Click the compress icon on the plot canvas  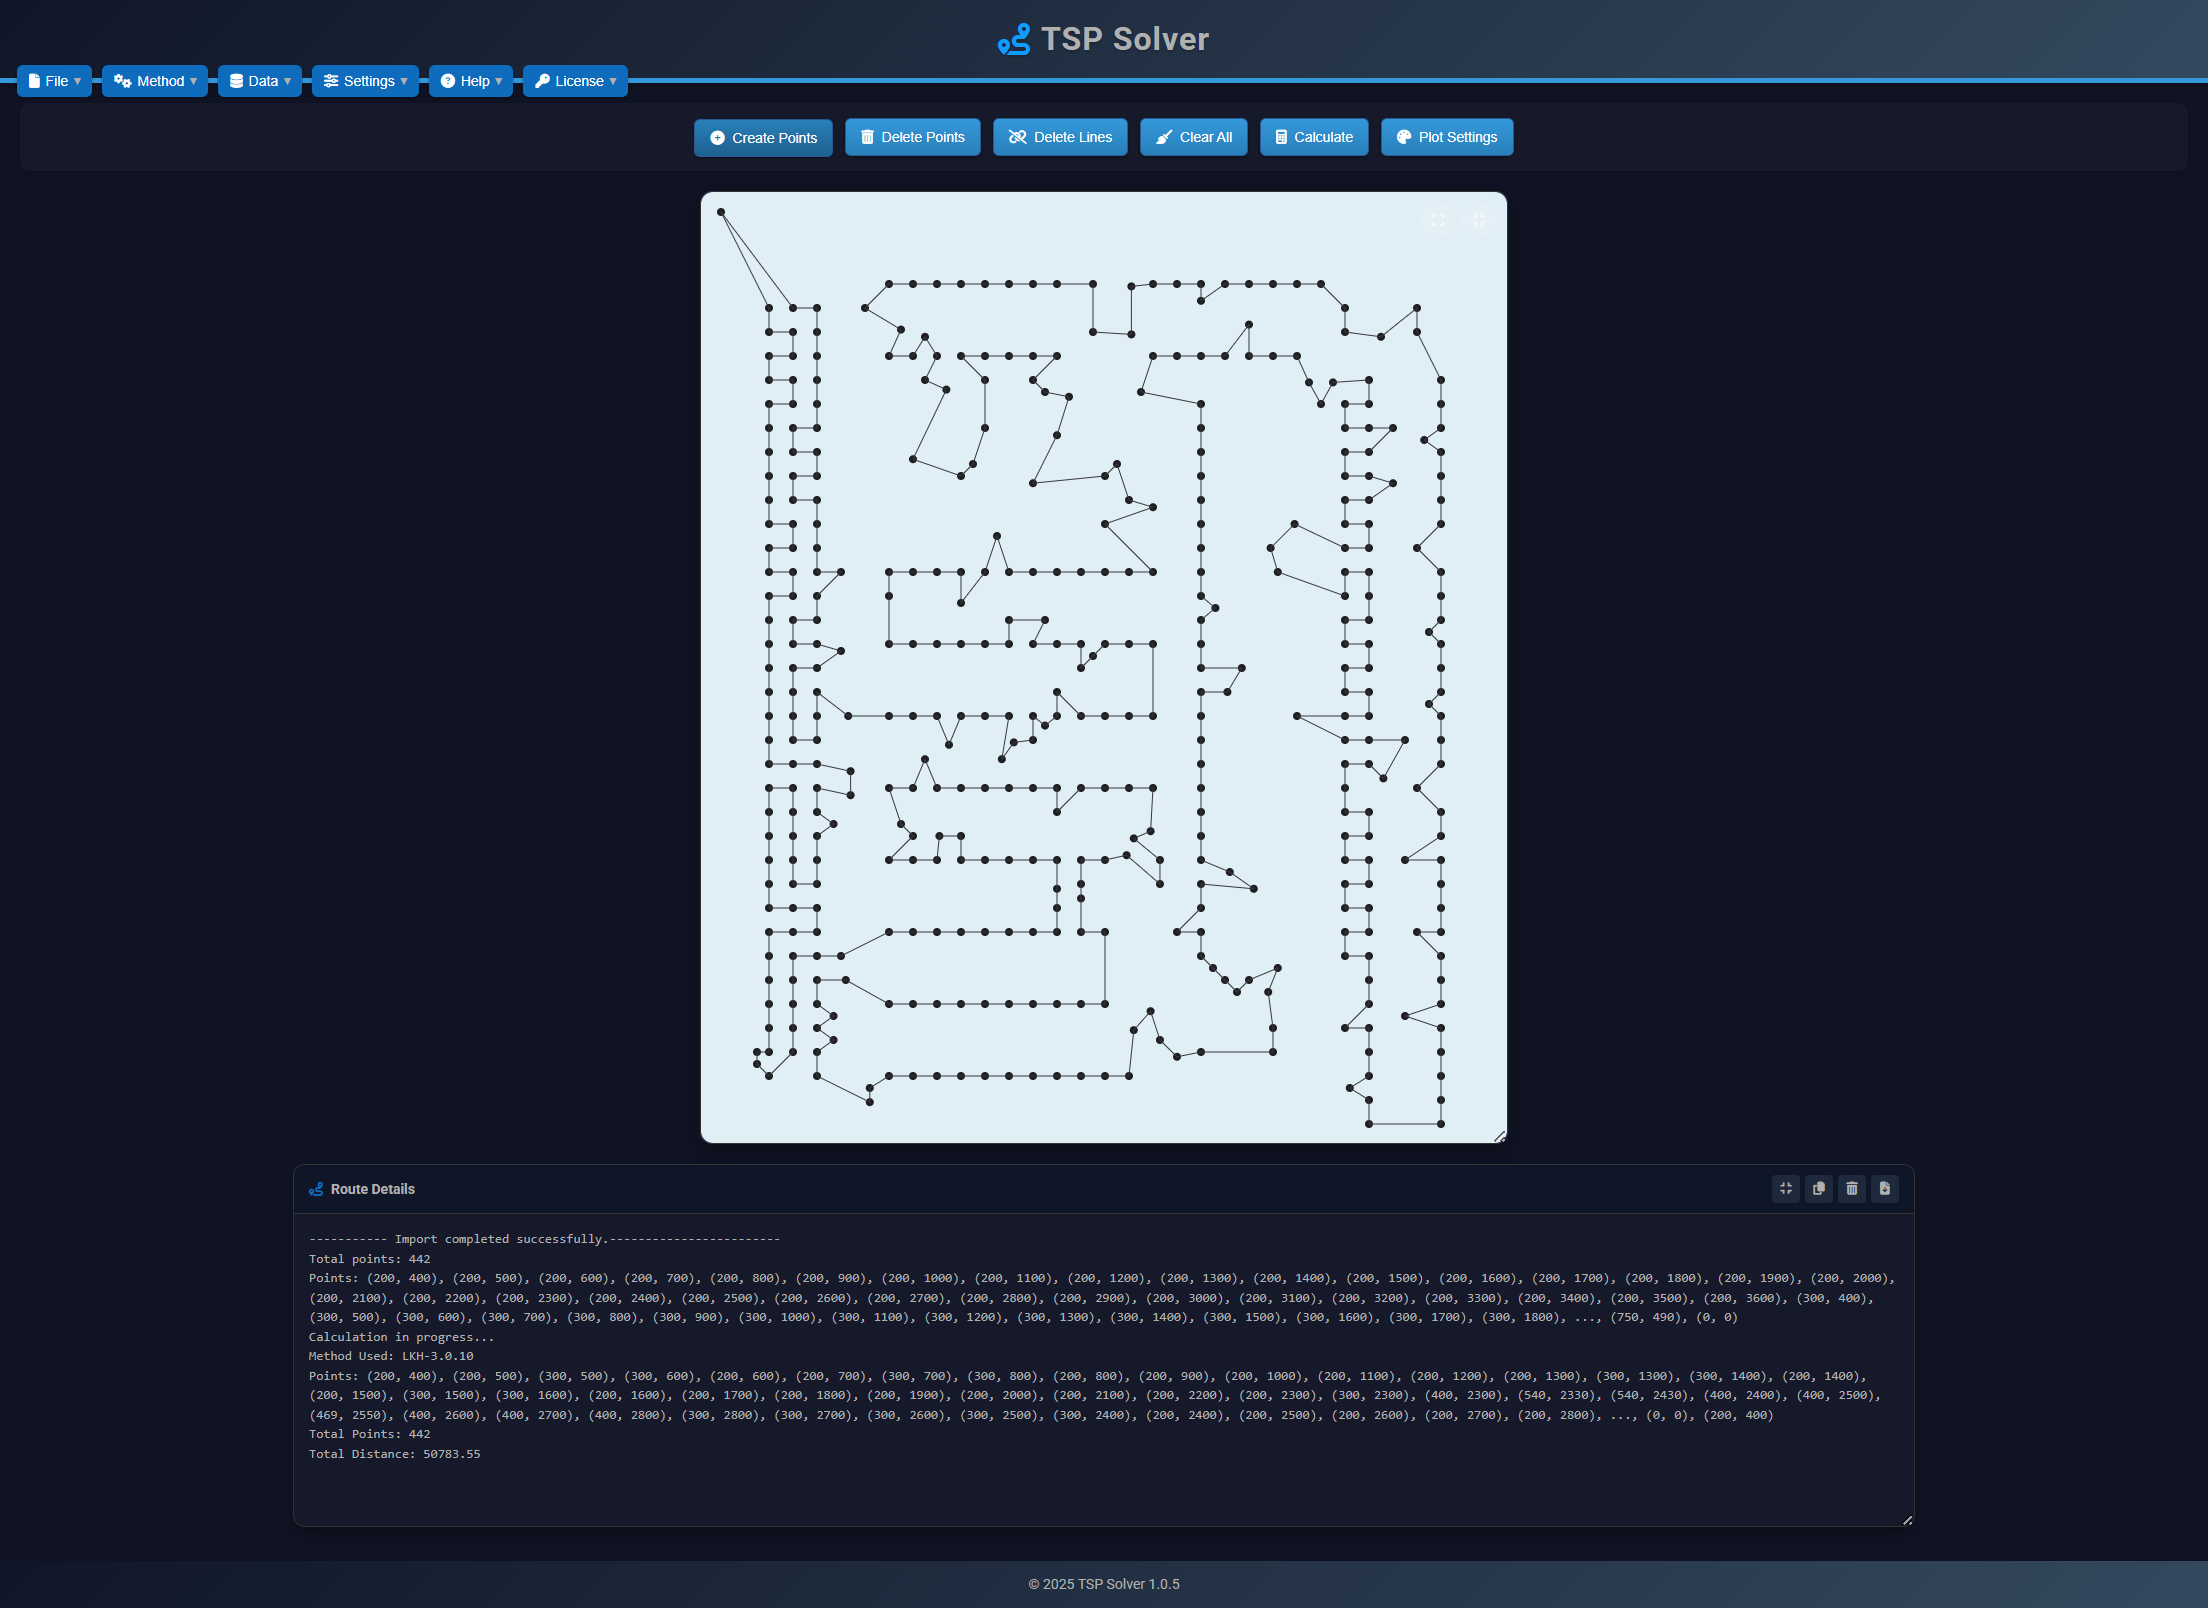[1479, 220]
